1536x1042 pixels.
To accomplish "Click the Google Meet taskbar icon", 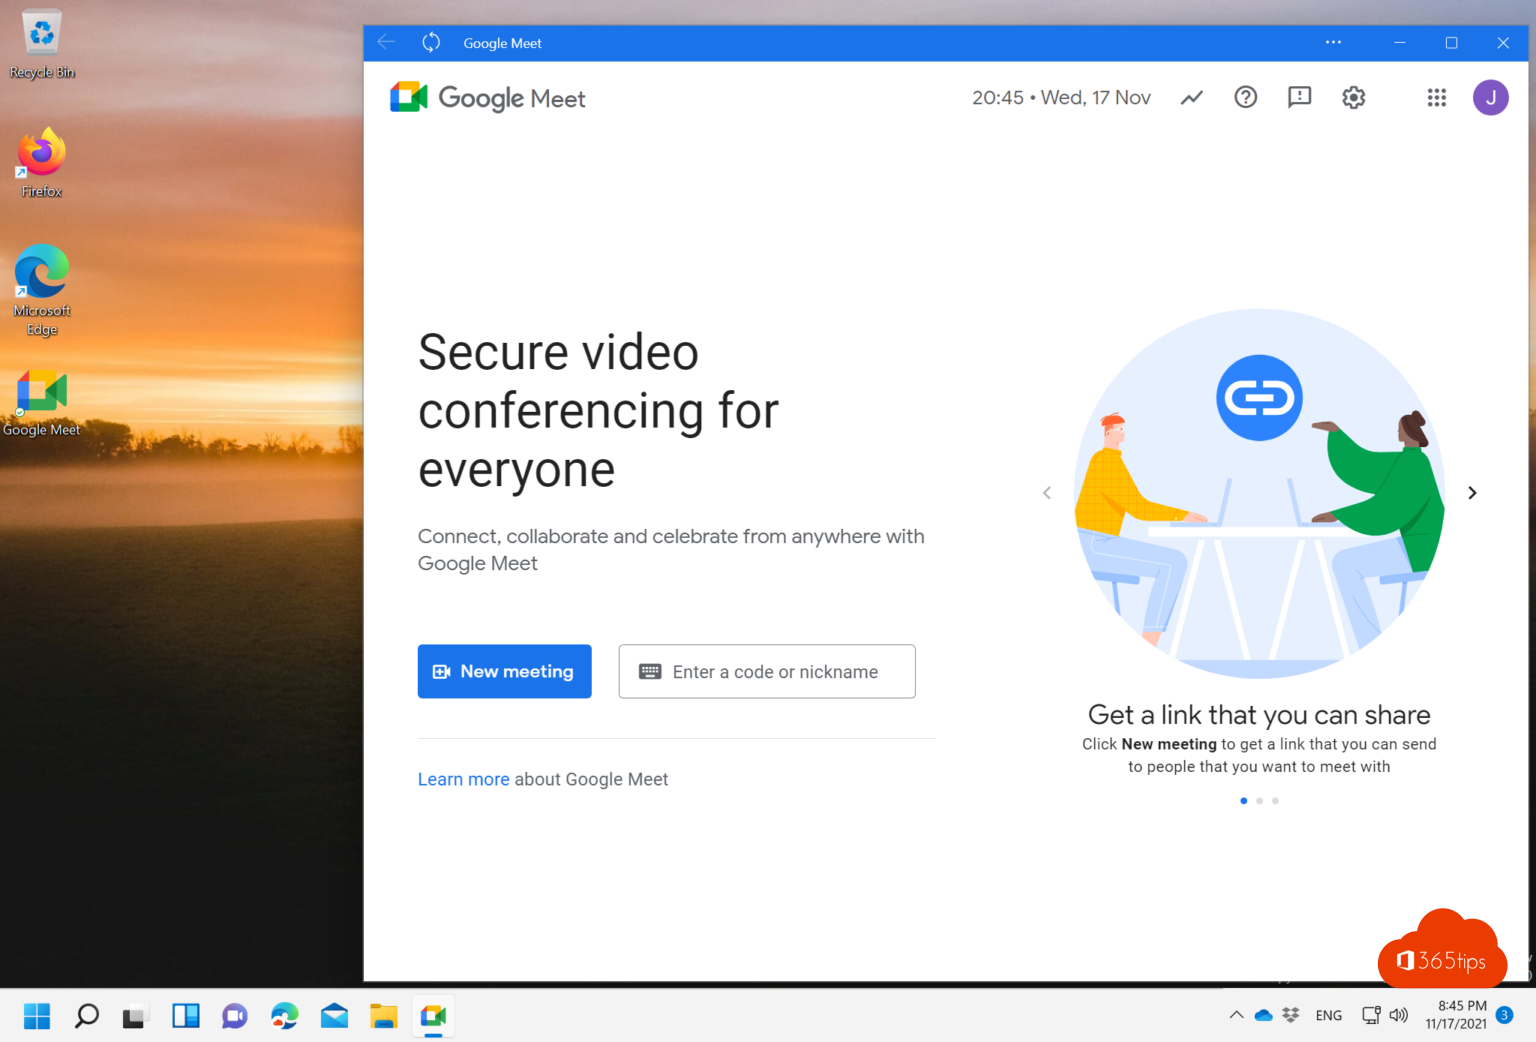I will pos(433,1015).
